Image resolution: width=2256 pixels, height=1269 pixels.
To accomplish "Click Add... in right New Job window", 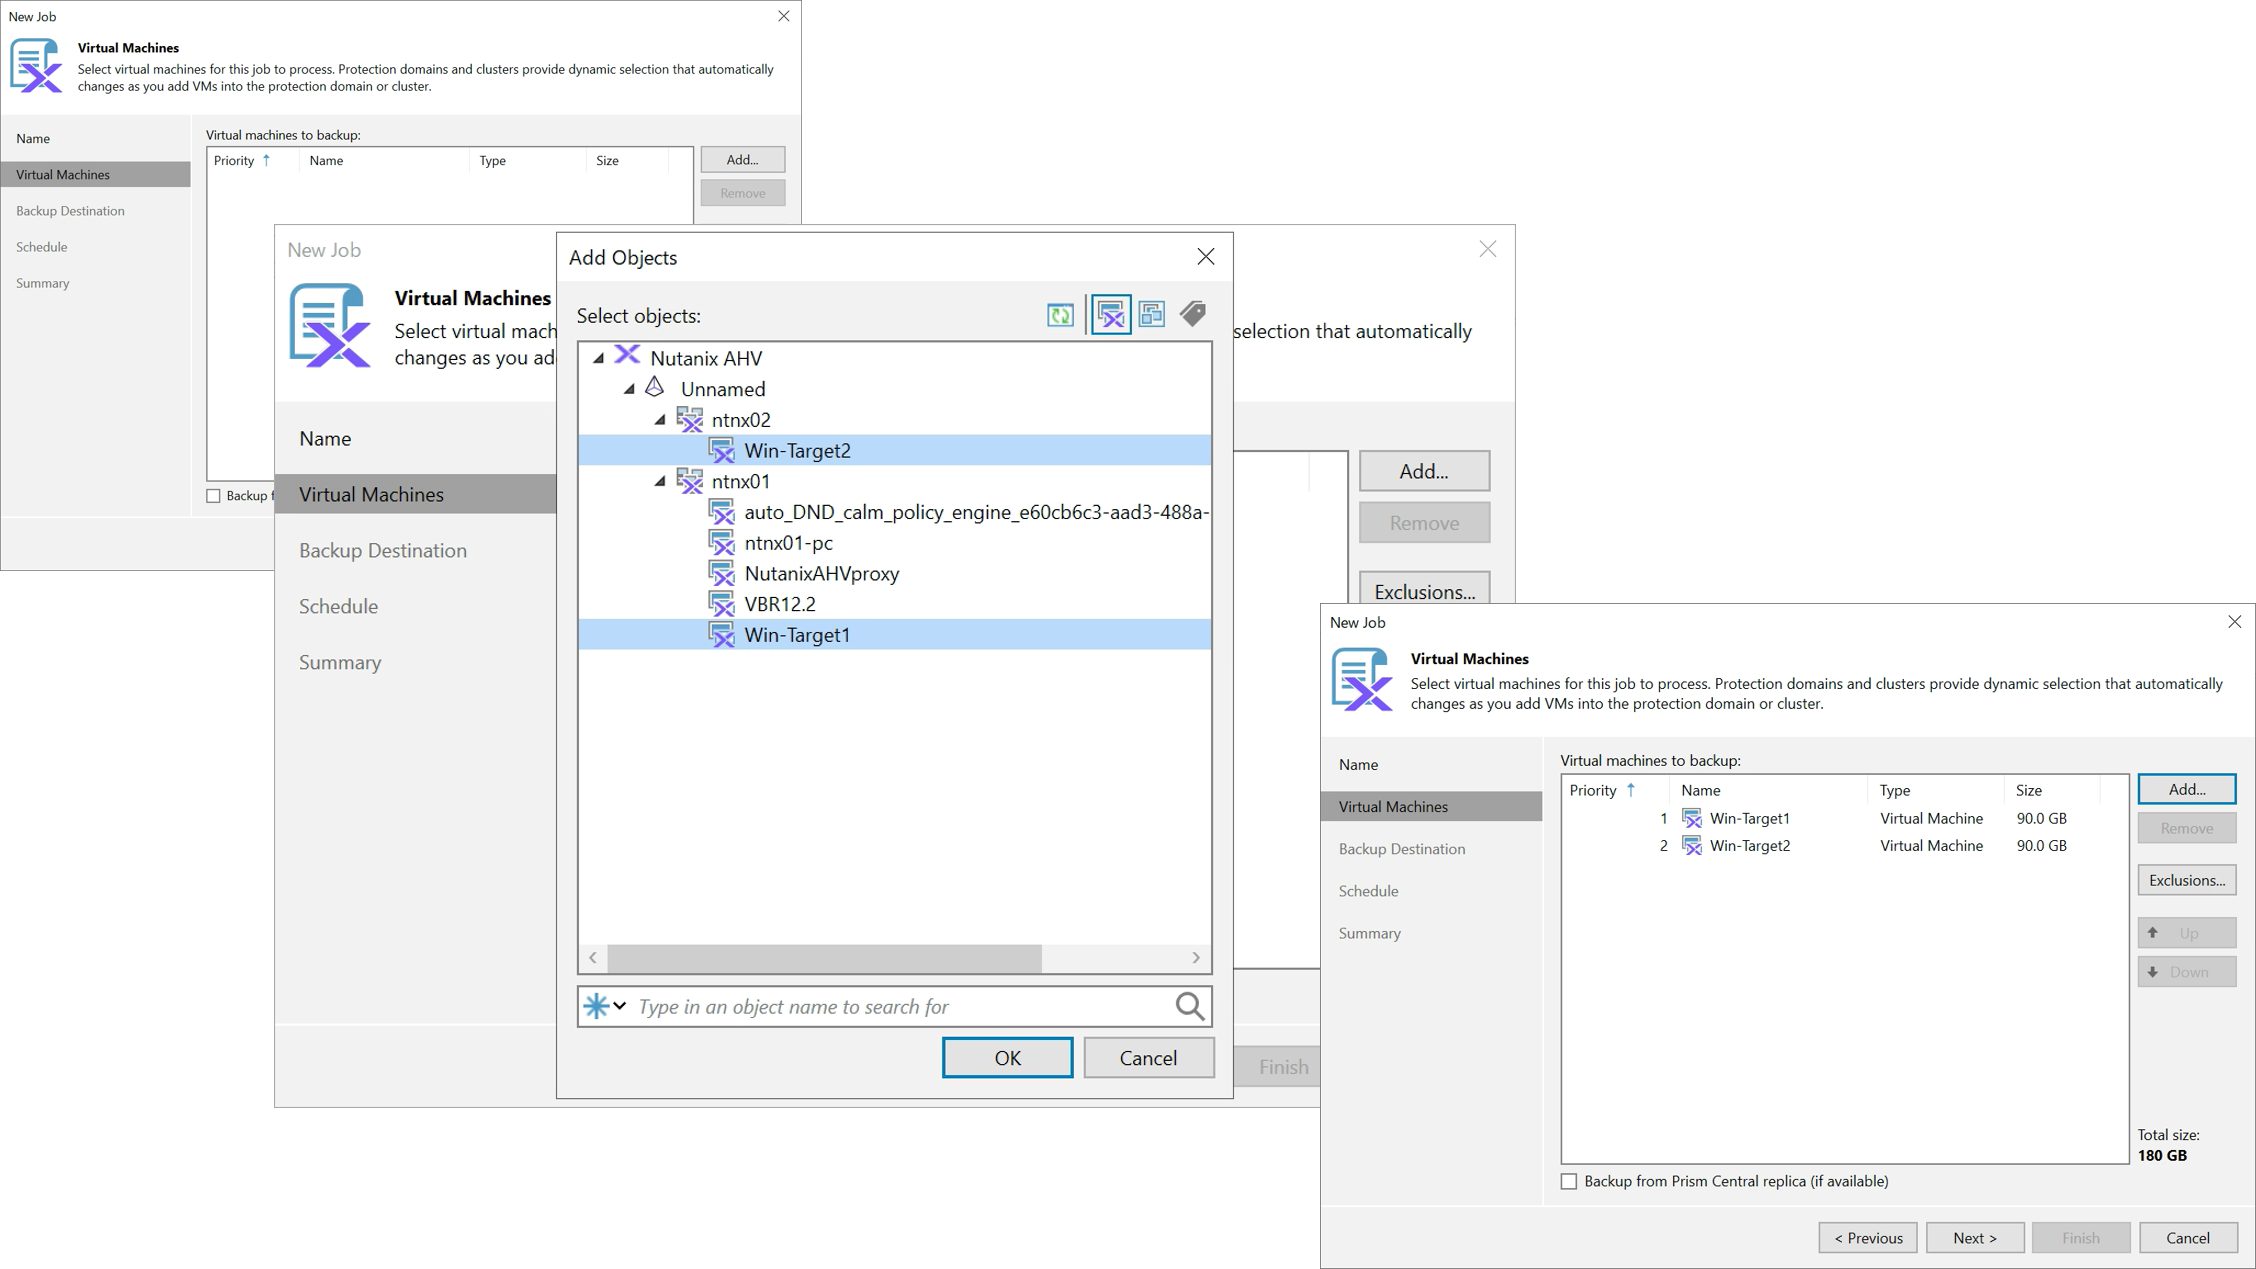I will click(x=2187, y=789).
